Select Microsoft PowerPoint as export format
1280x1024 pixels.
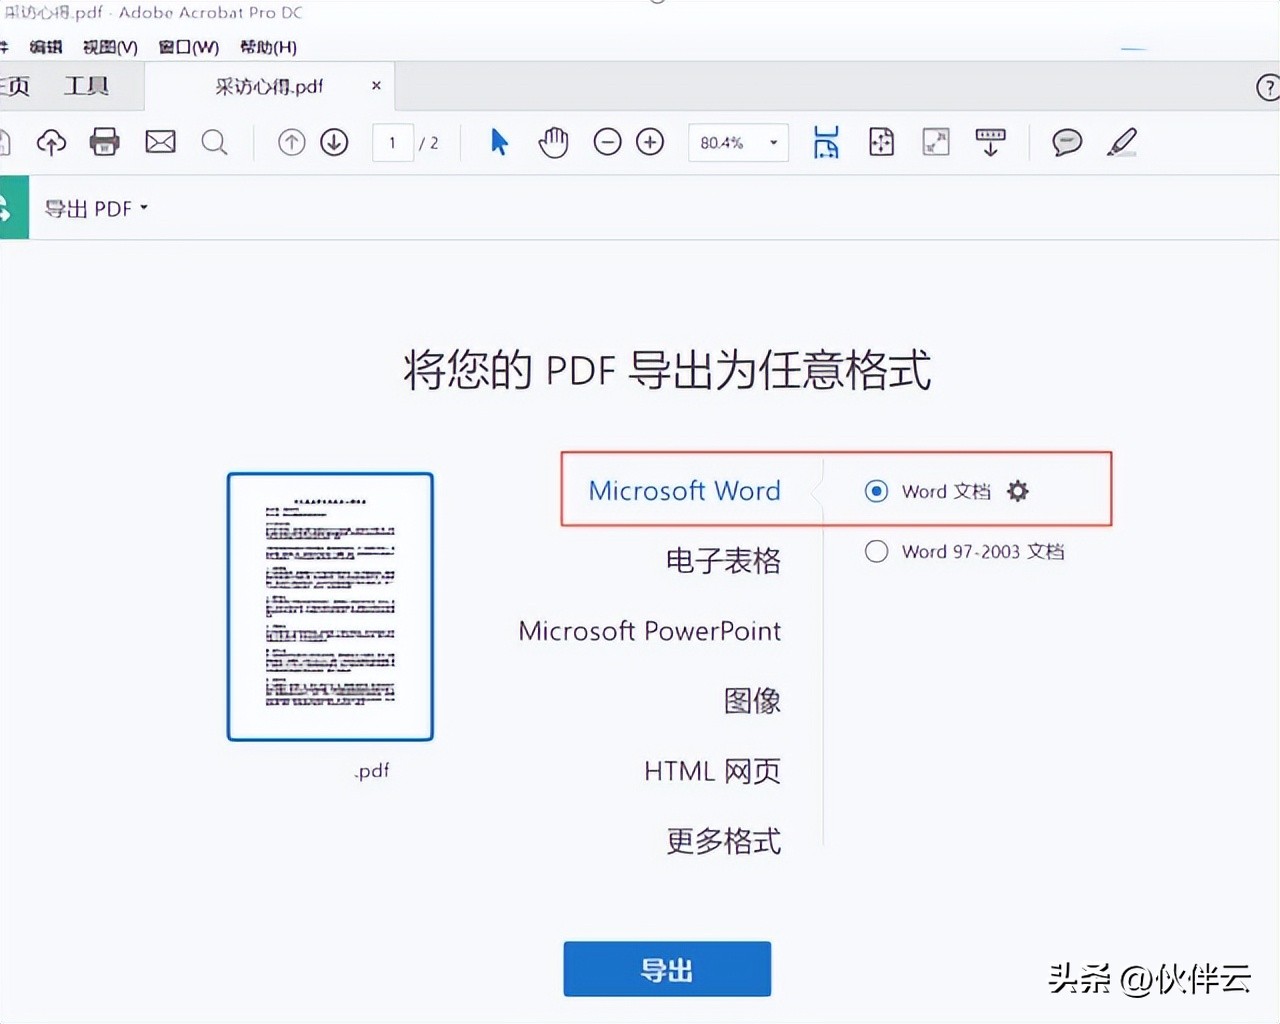tap(649, 631)
